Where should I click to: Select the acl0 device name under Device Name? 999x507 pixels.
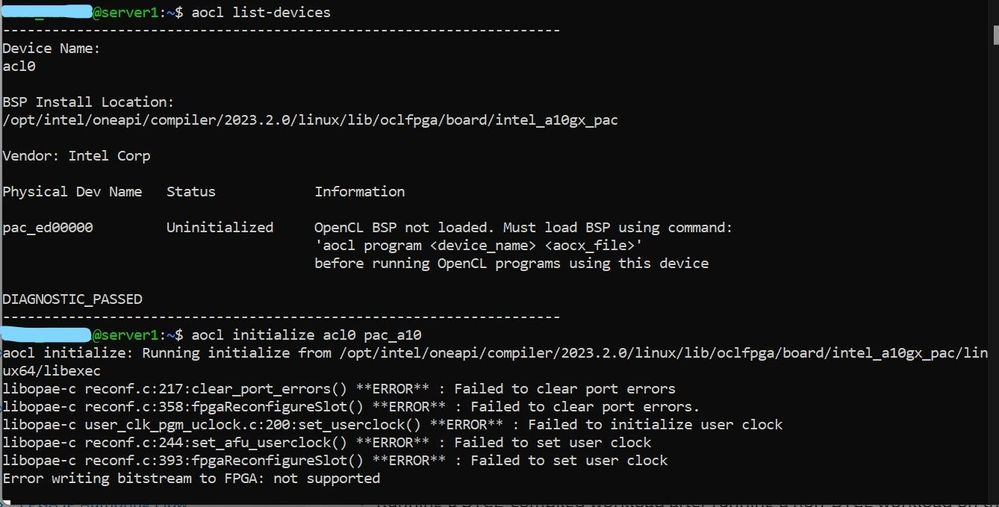tap(19, 66)
